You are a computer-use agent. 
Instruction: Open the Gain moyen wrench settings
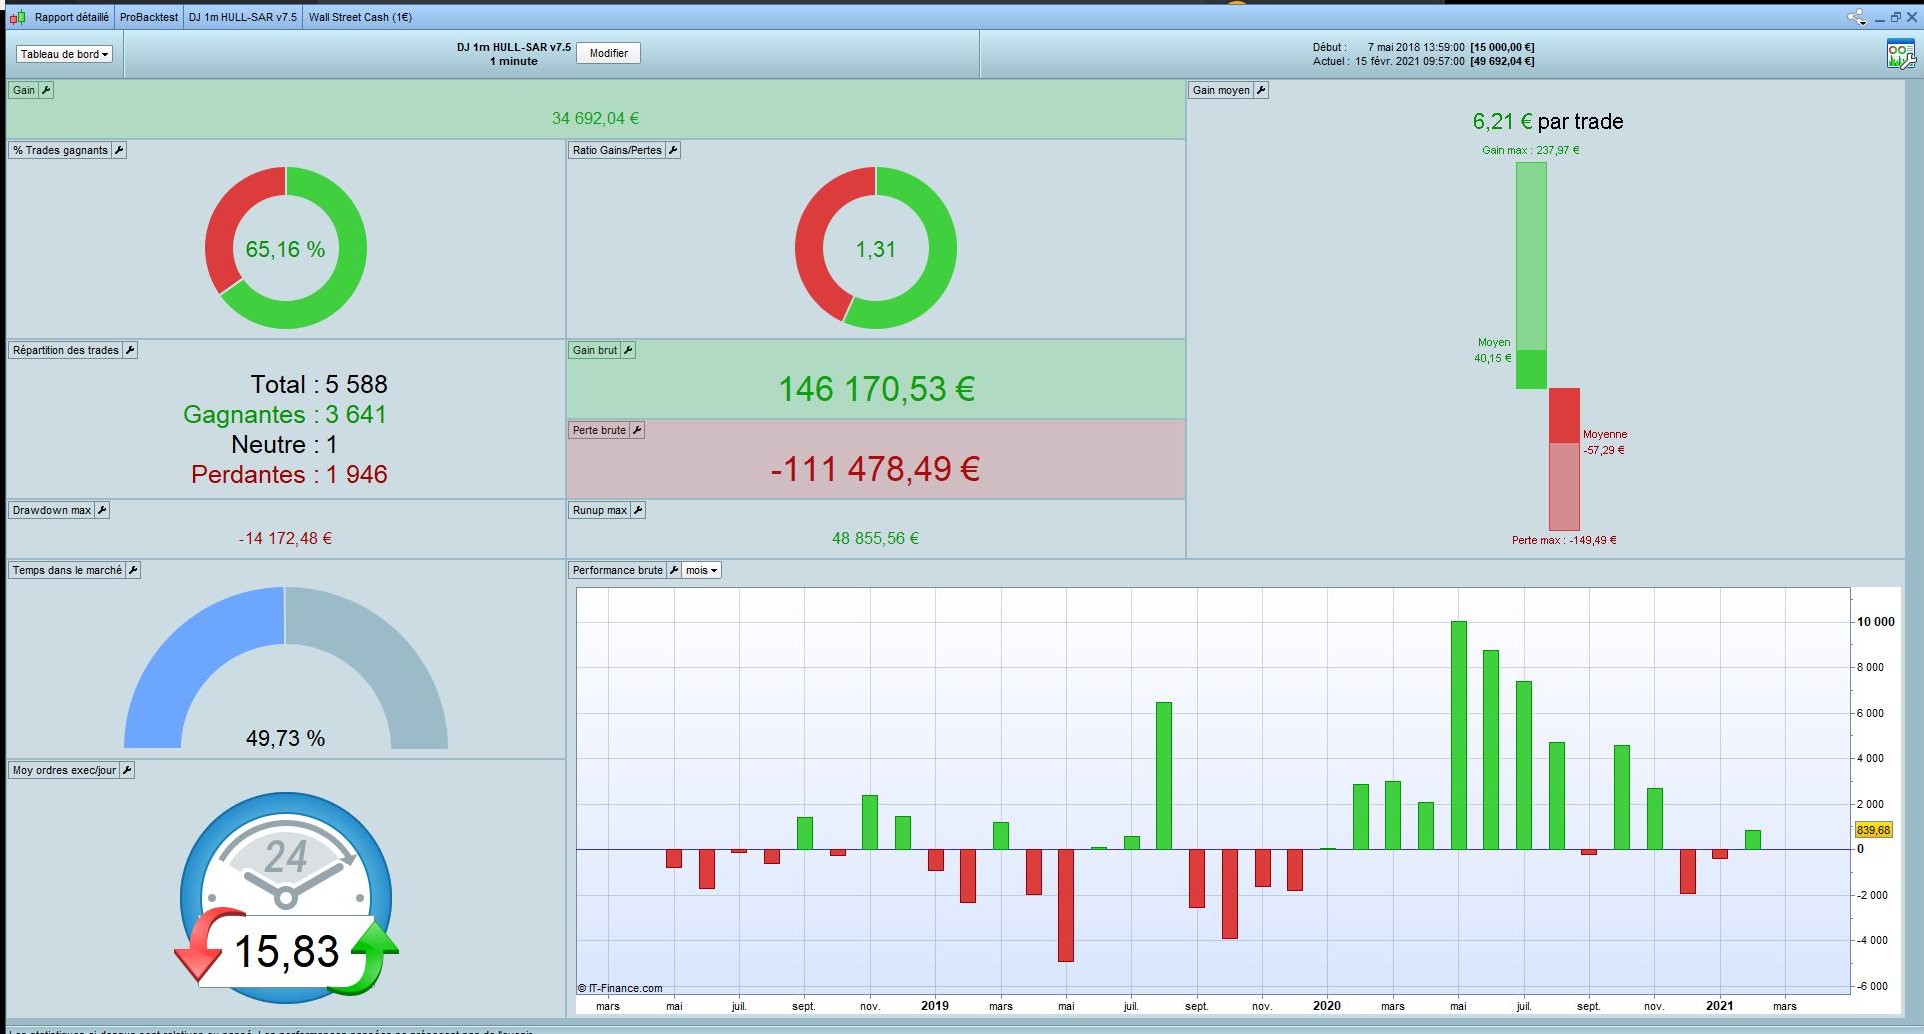point(1261,90)
